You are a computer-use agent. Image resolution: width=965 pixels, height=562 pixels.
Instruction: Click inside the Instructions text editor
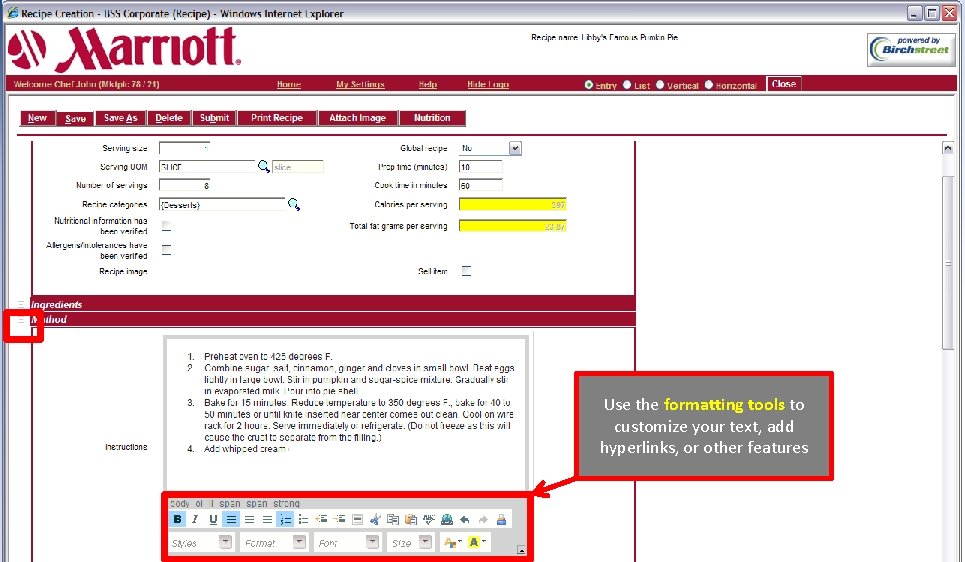[x=345, y=412]
